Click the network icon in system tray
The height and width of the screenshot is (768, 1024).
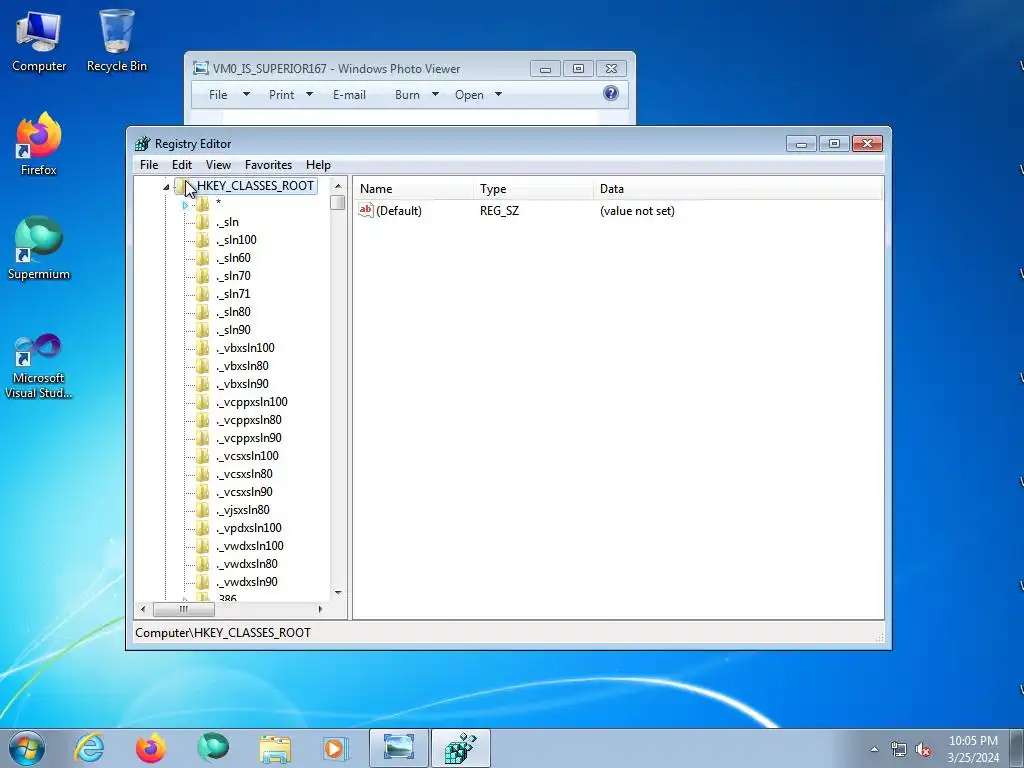pos(899,750)
